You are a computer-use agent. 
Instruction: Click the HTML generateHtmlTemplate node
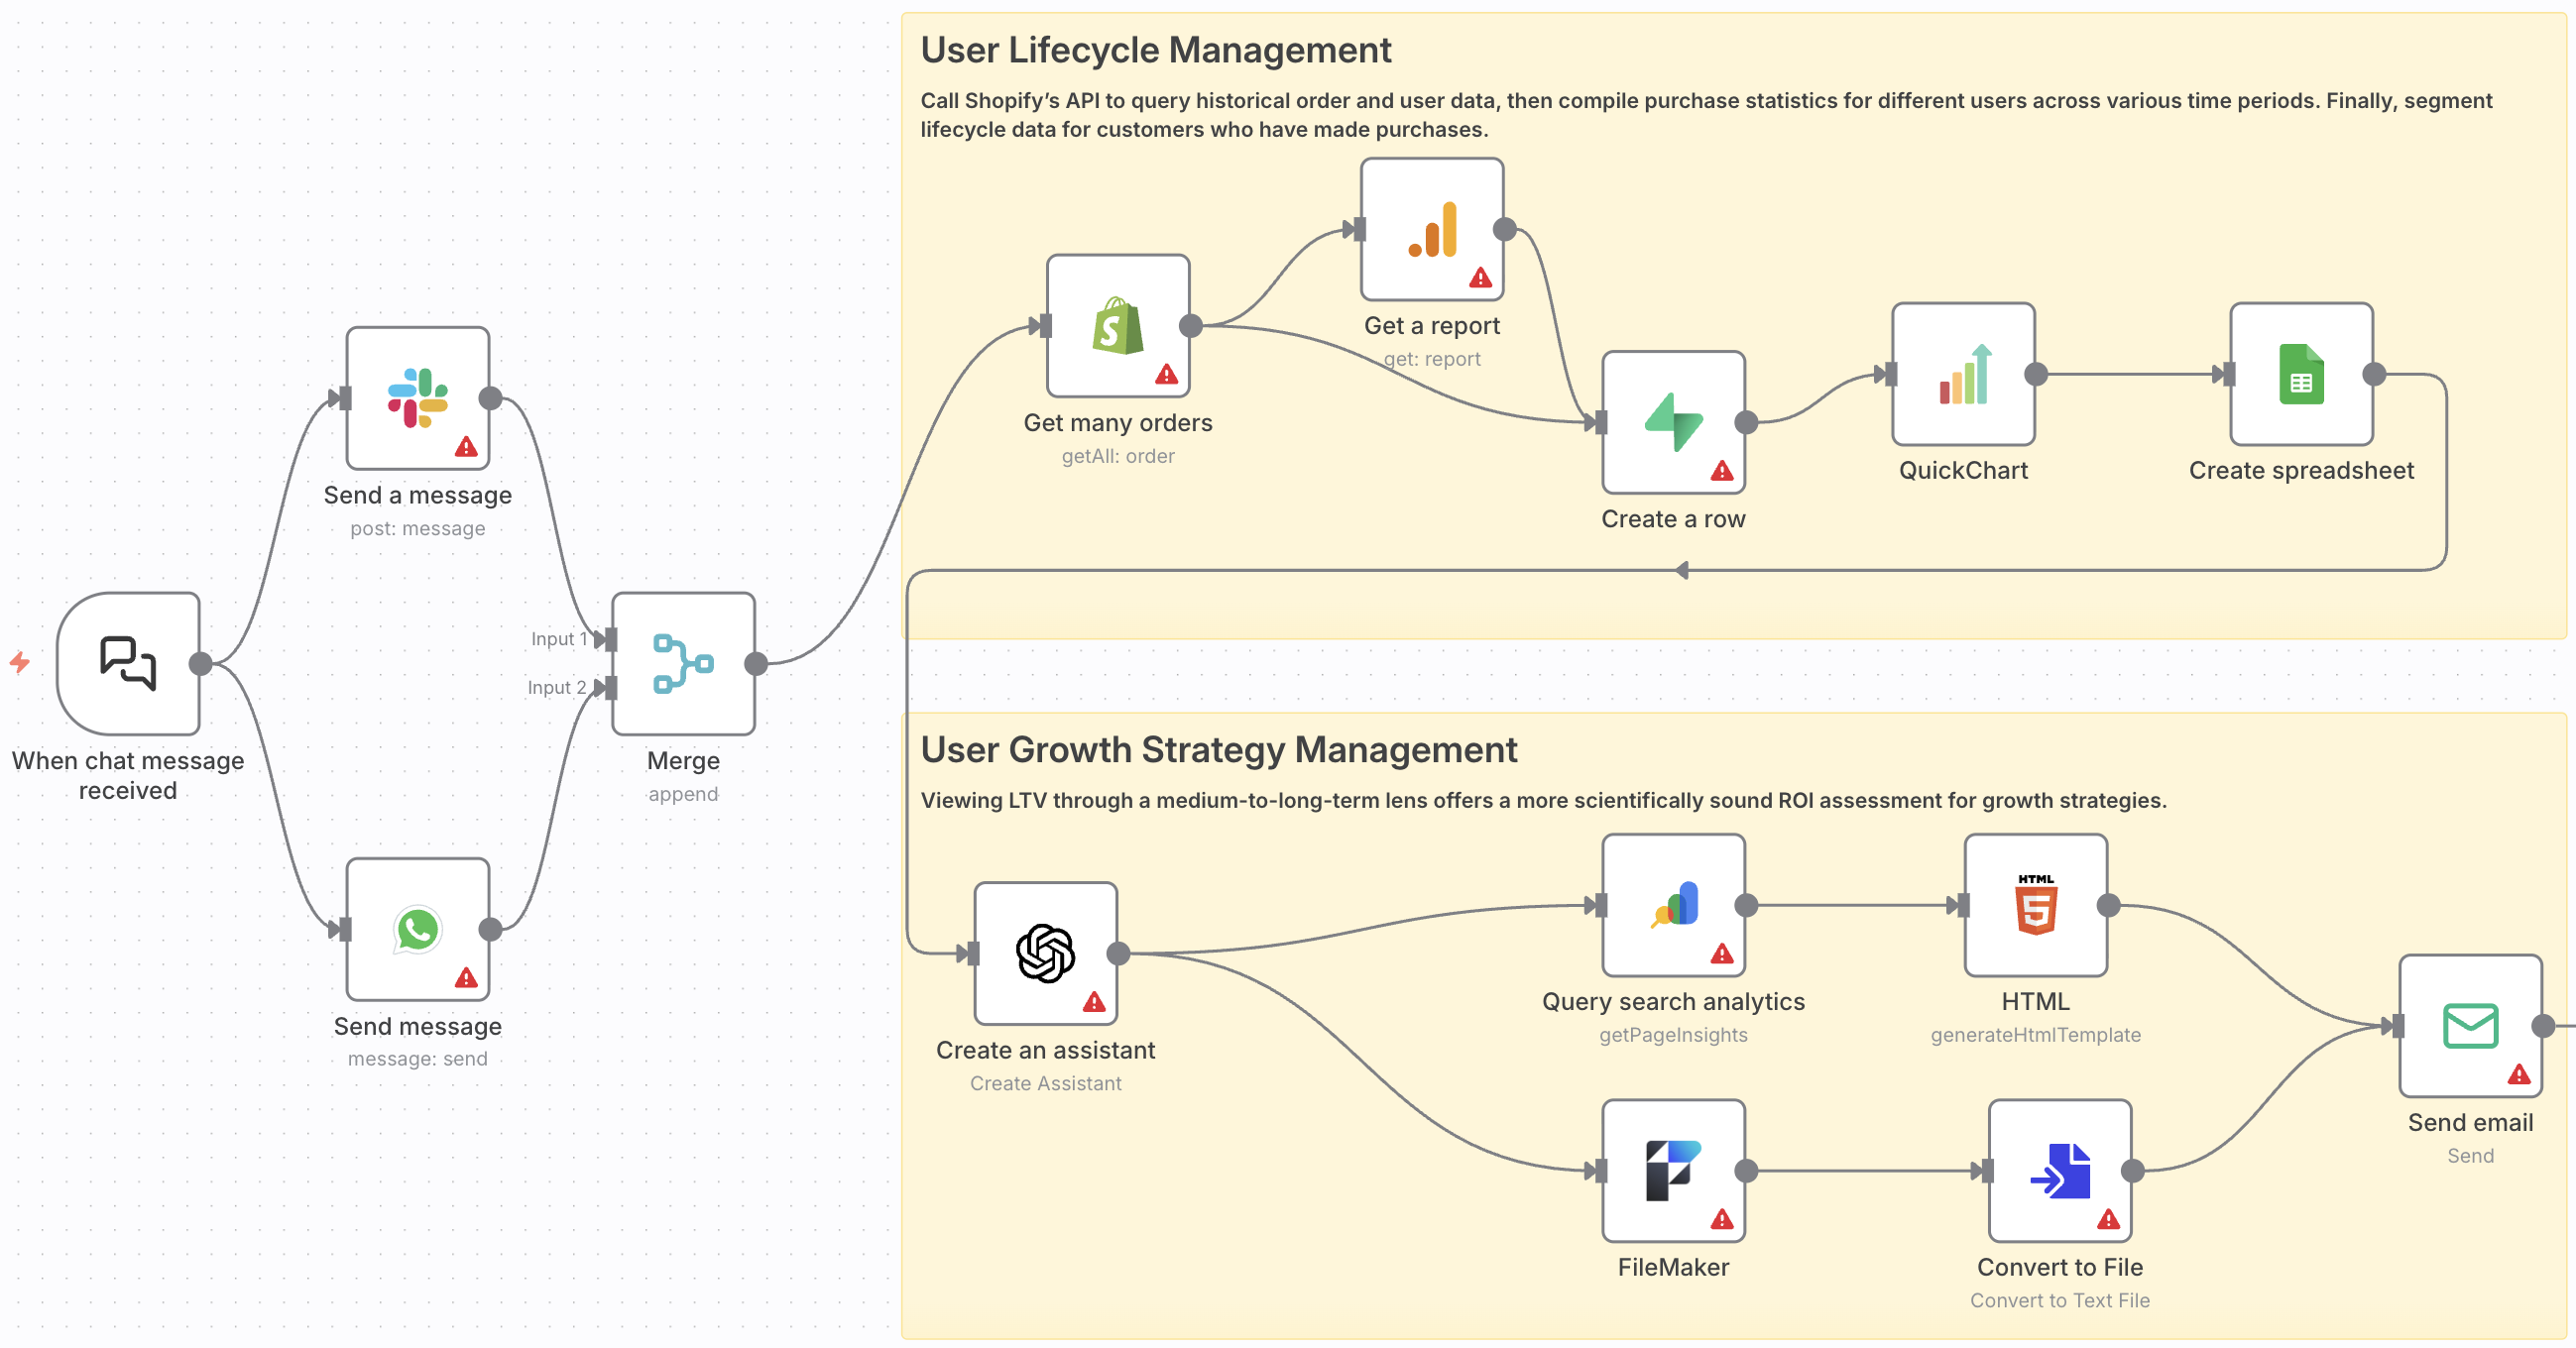click(x=2034, y=906)
